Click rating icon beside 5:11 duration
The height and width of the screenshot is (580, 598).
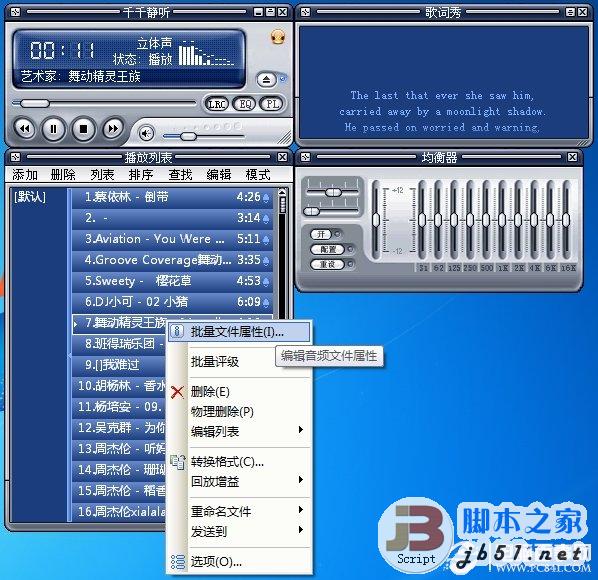click(x=266, y=239)
